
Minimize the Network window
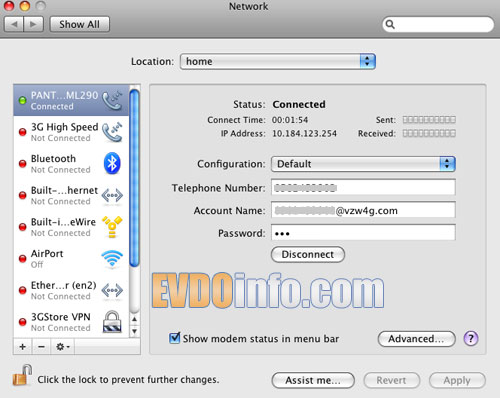(25, 6)
